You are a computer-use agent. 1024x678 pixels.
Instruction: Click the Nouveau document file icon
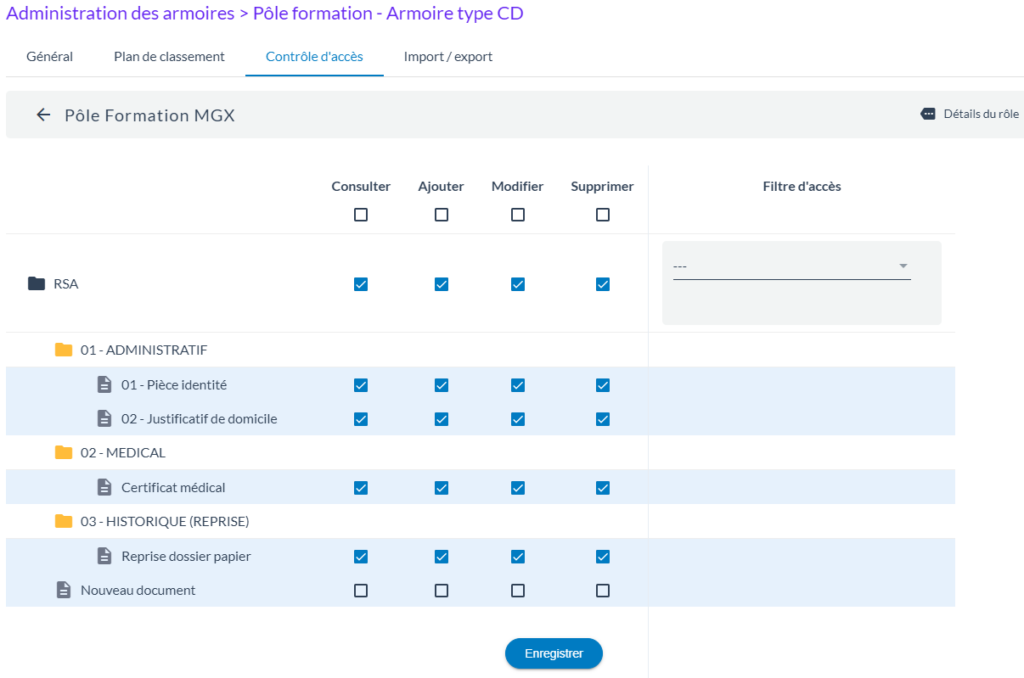[x=64, y=590]
